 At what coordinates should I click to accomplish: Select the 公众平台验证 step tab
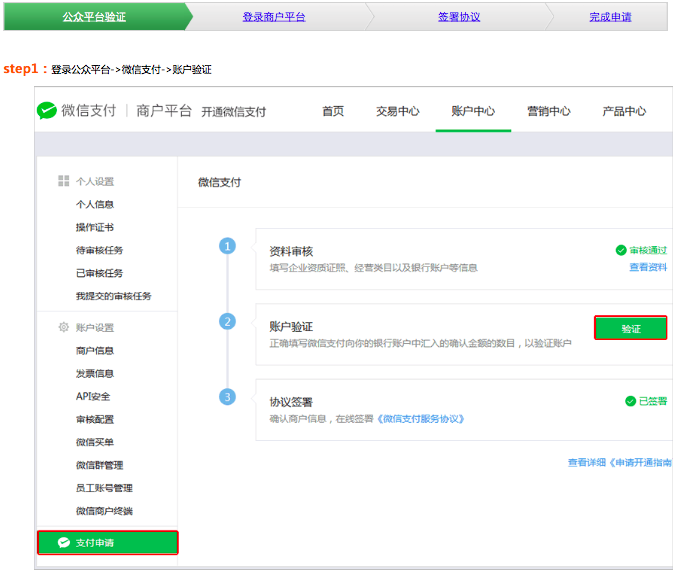[95, 17]
